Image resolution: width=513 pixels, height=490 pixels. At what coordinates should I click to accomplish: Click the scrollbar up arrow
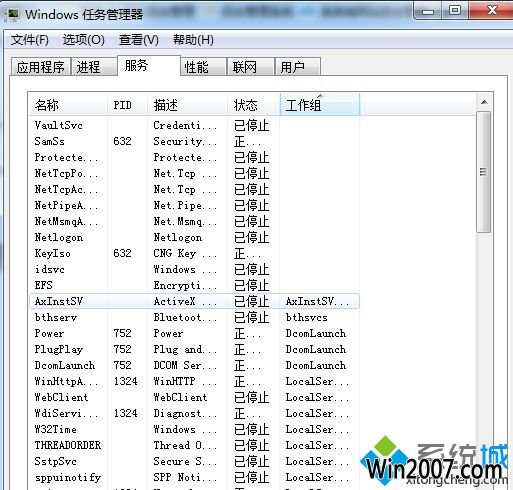(x=484, y=102)
